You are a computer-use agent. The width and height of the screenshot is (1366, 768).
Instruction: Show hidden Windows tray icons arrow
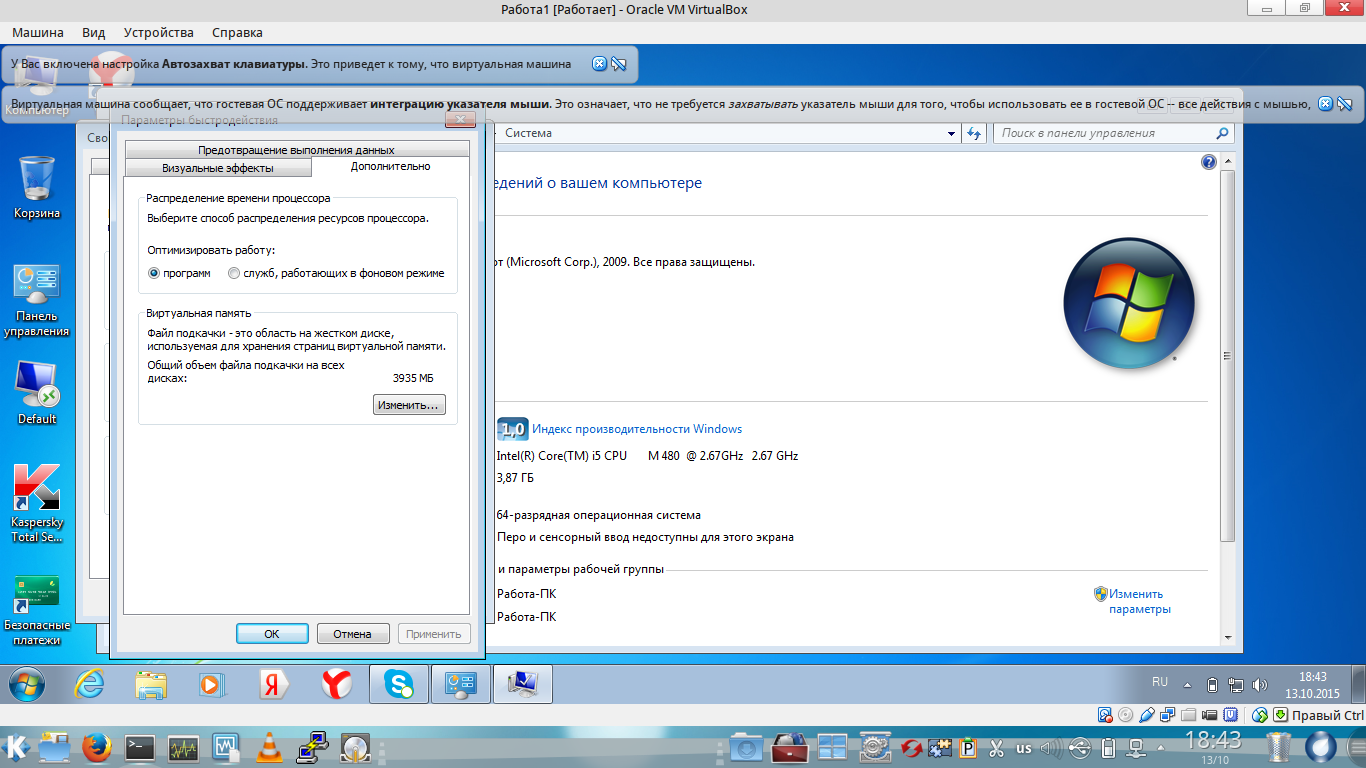pyautogui.click(x=1187, y=685)
